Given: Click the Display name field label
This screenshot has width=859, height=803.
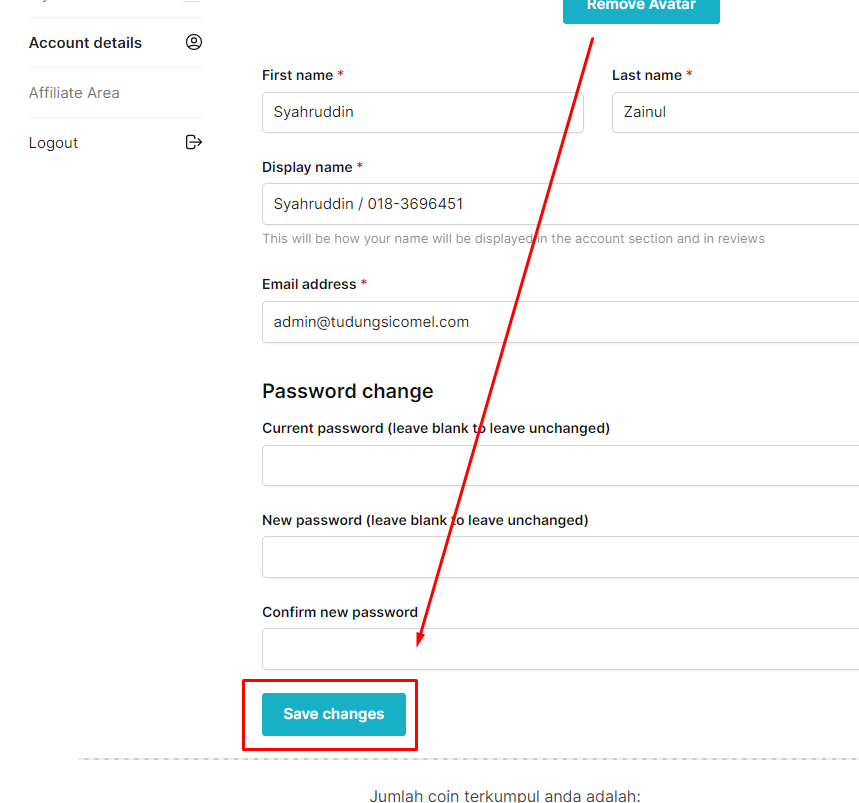Looking at the screenshot, I should pos(307,167).
